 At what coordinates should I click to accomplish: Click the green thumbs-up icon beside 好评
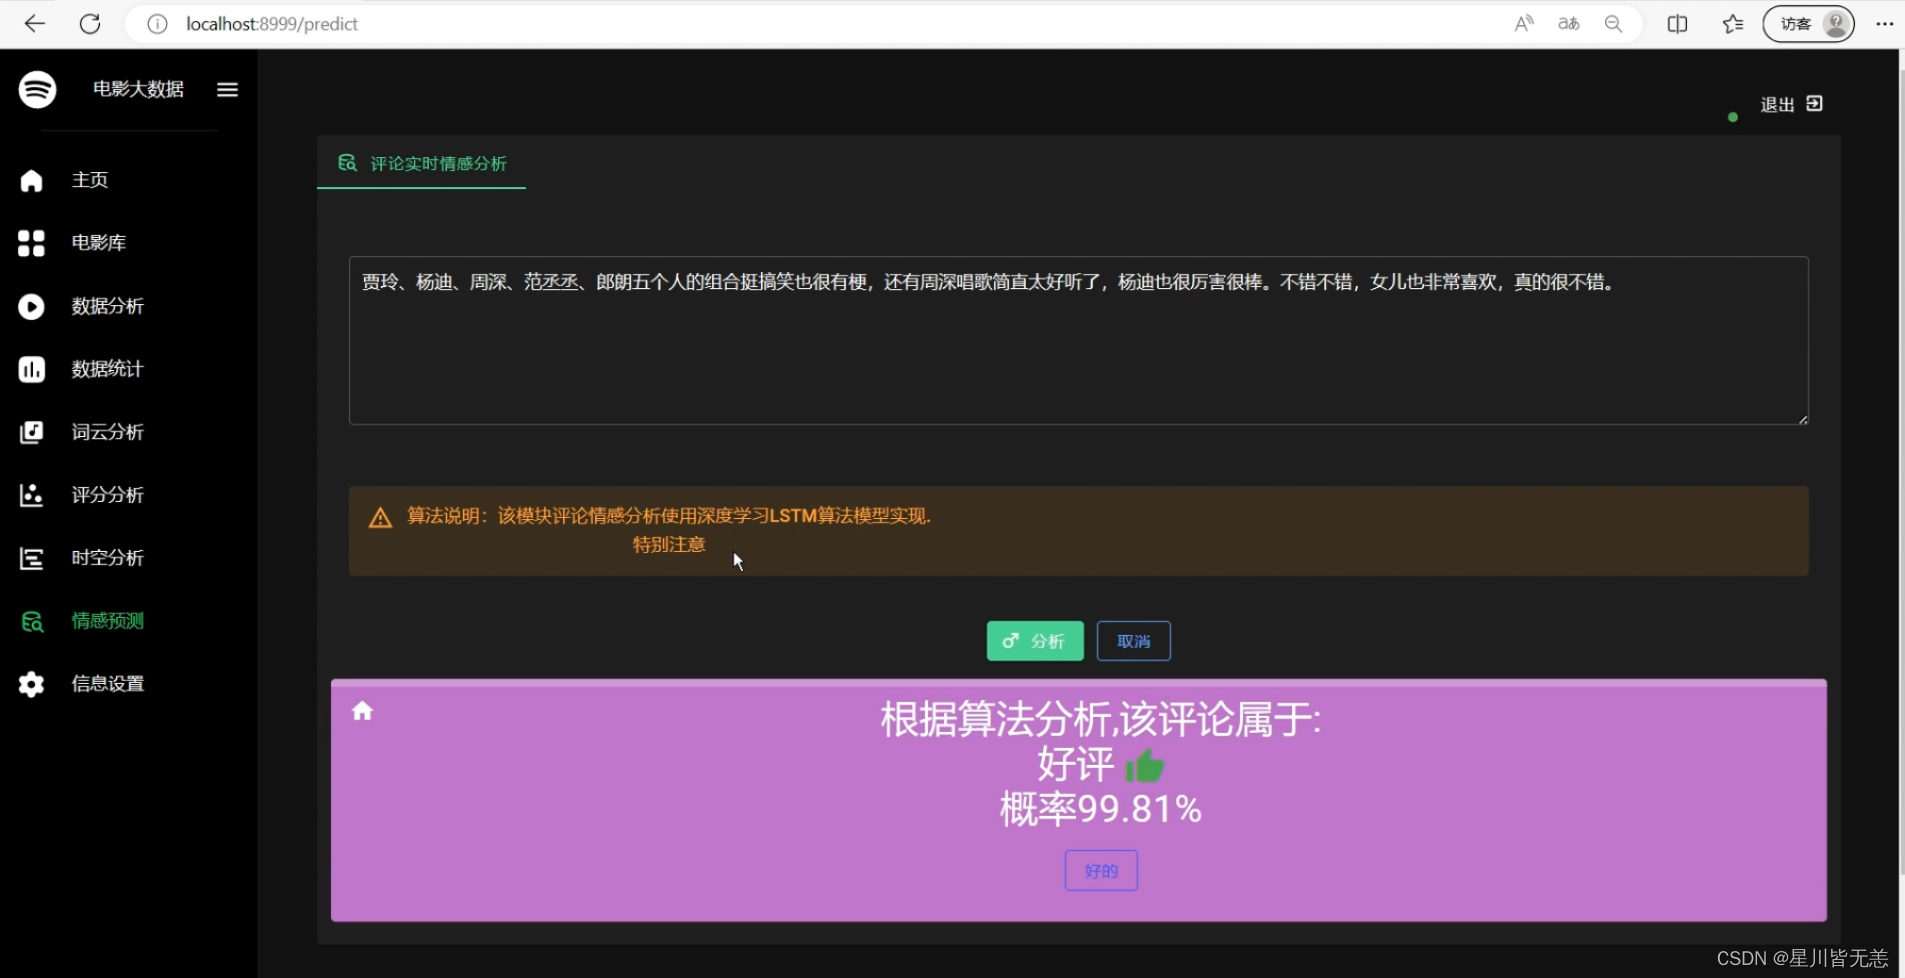(1145, 766)
